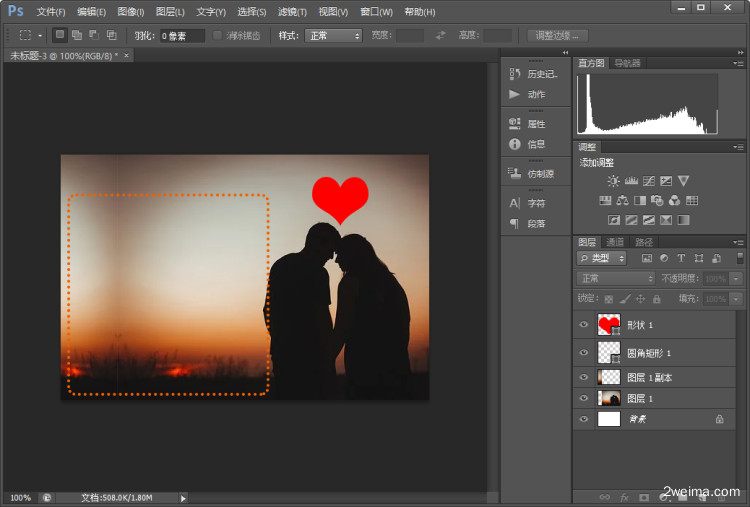Toggle visibility of 图层 1 副本 layer
Screen dimensions: 750x507
coord(584,377)
